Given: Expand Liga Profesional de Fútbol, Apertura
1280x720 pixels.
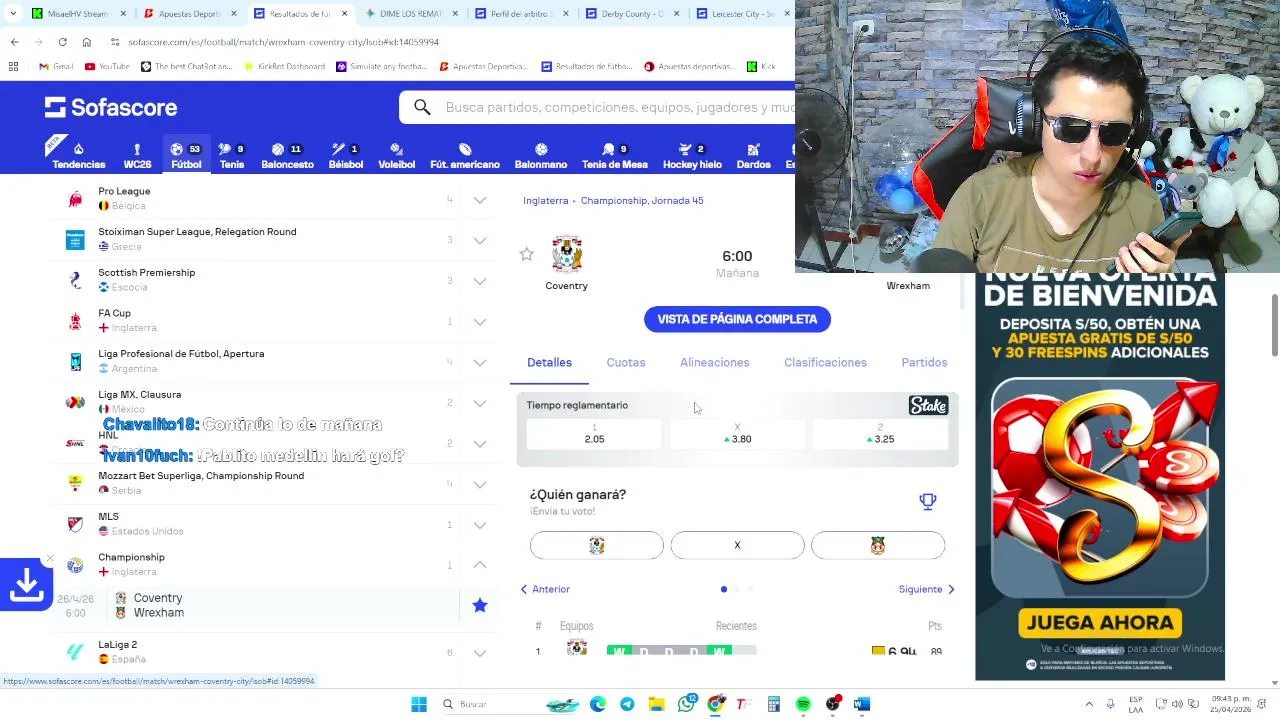Looking at the screenshot, I should (480, 362).
